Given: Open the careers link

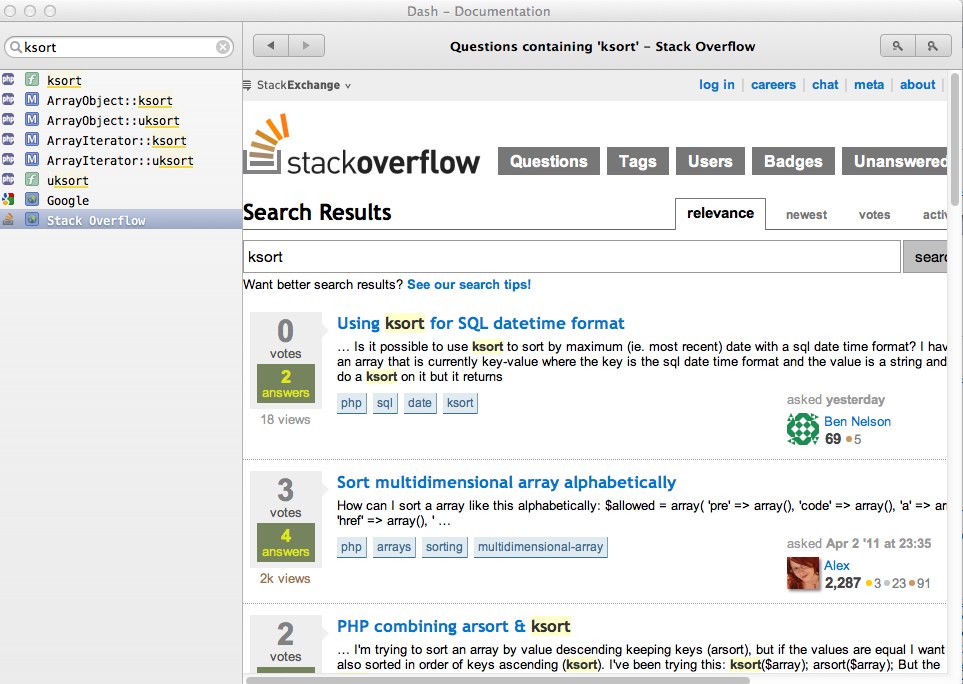Looking at the screenshot, I should (x=773, y=85).
